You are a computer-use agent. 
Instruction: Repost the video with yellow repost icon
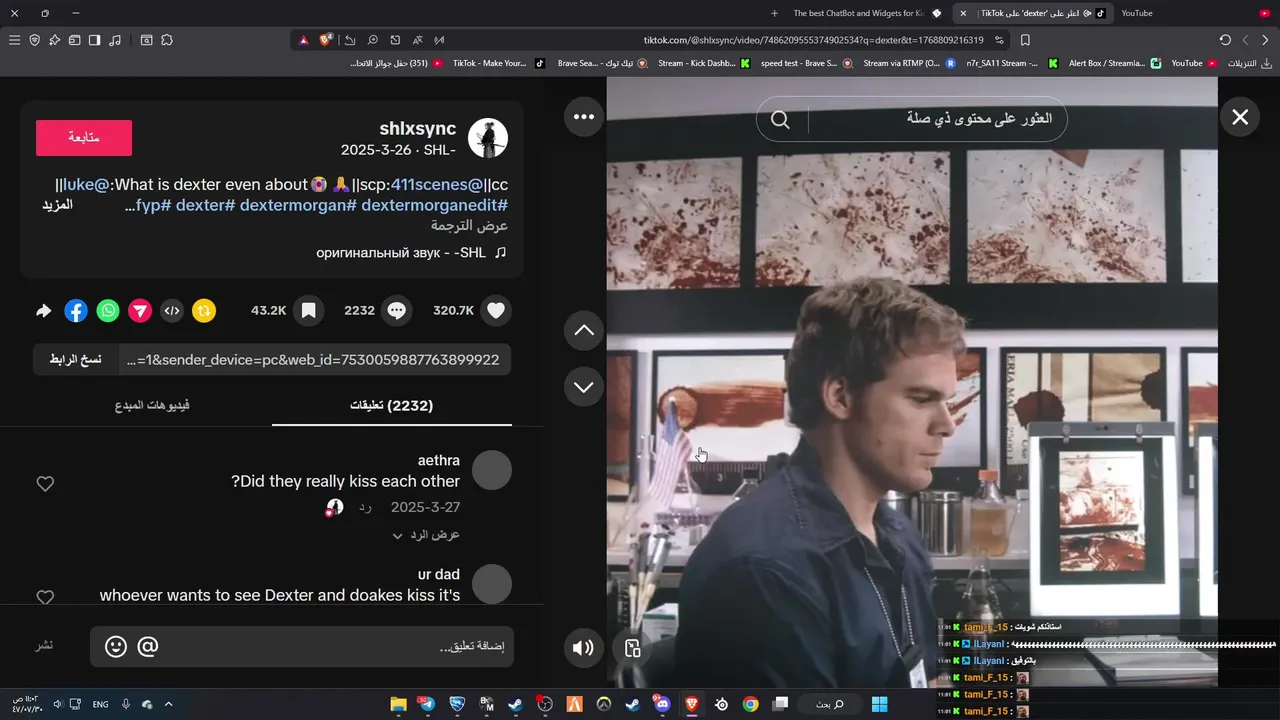204,311
